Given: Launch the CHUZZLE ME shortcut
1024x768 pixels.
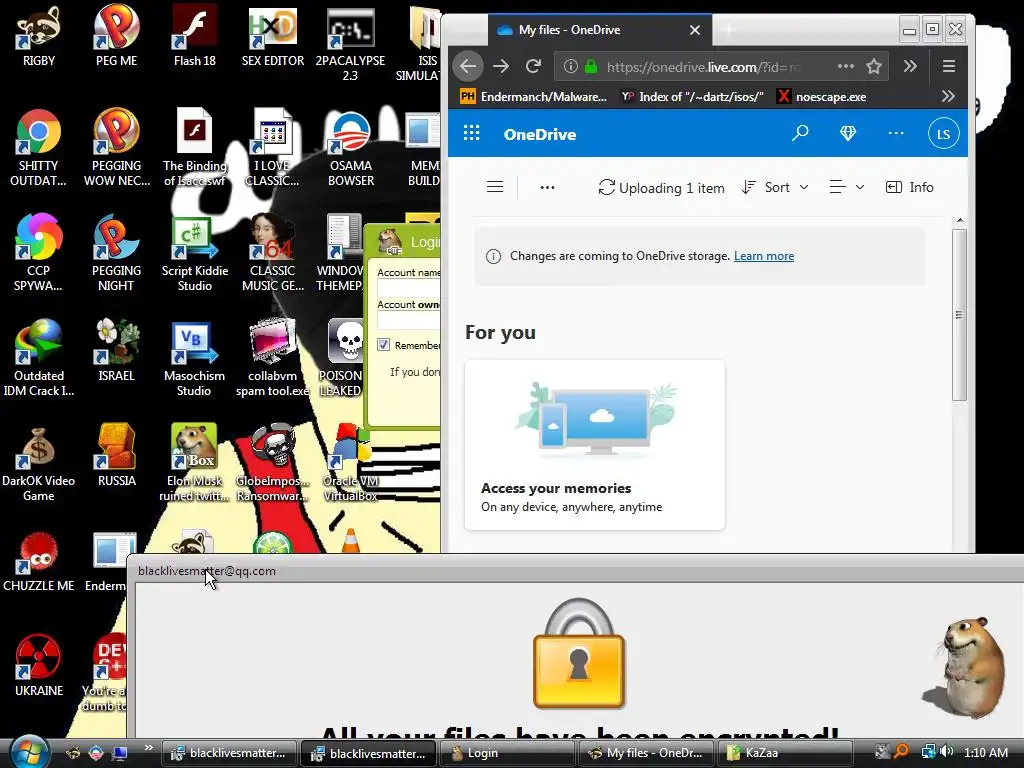Looking at the screenshot, I should tap(39, 562).
